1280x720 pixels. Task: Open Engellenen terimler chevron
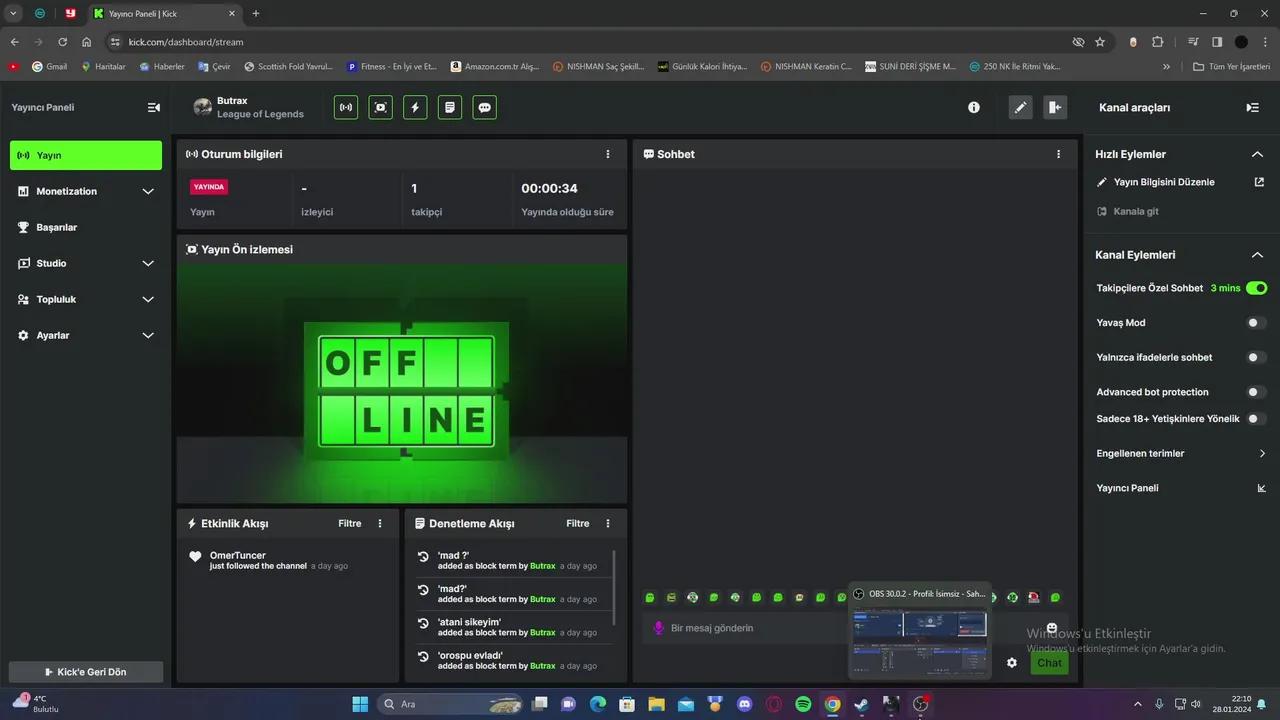[1262, 454]
